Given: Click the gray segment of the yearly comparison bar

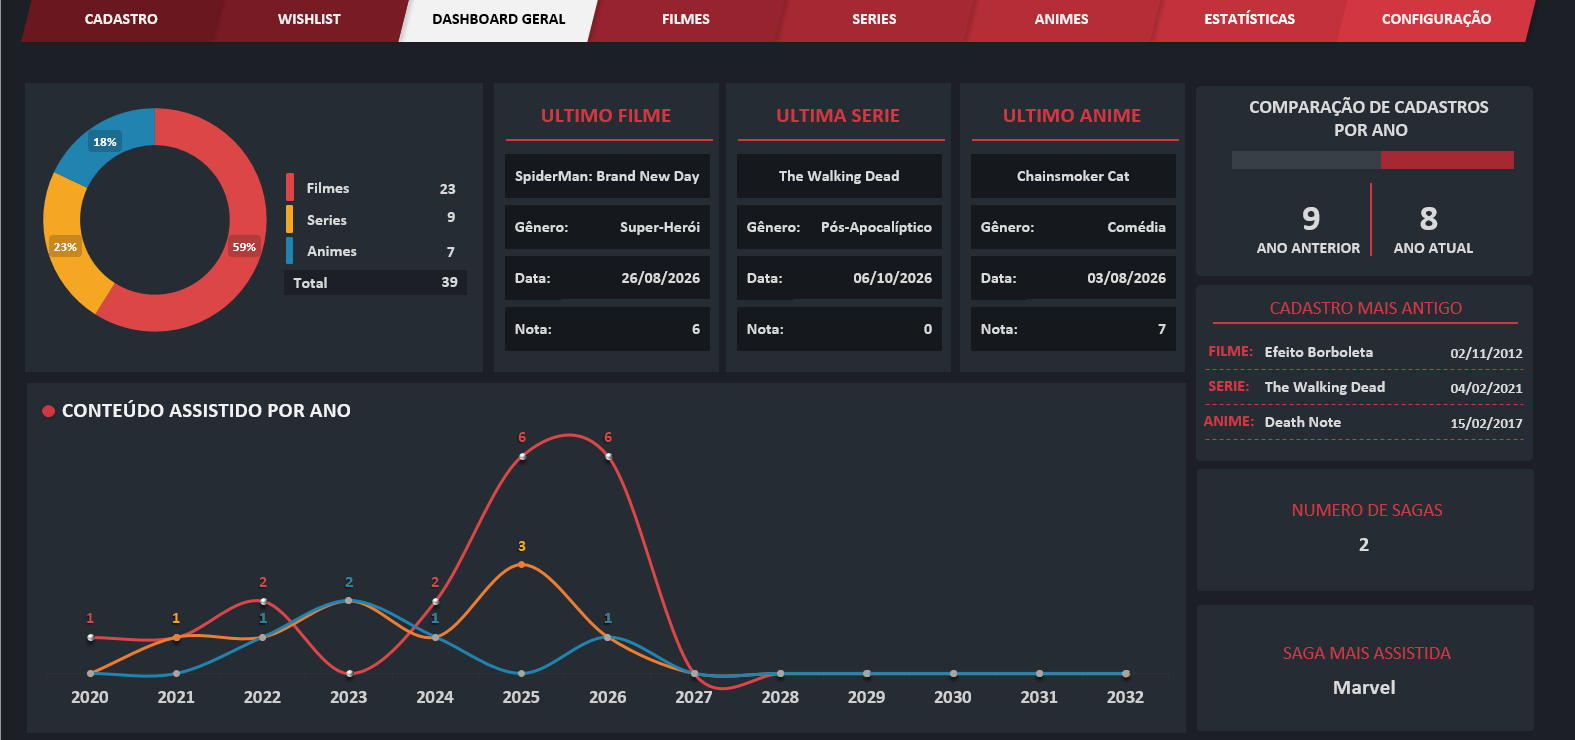Looking at the screenshot, I should coord(1306,160).
